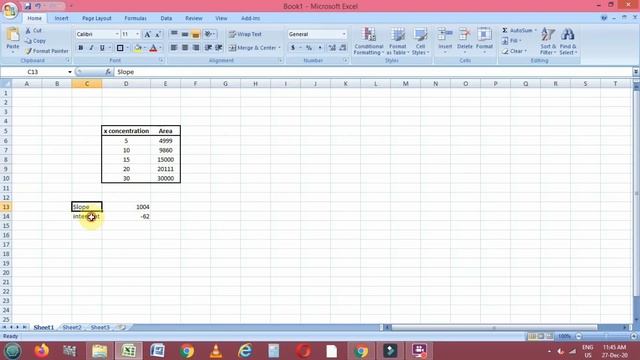Open the Calibri font name dropdown
Image resolution: width=640 pixels, height=360 pixels.
point(117,34)
